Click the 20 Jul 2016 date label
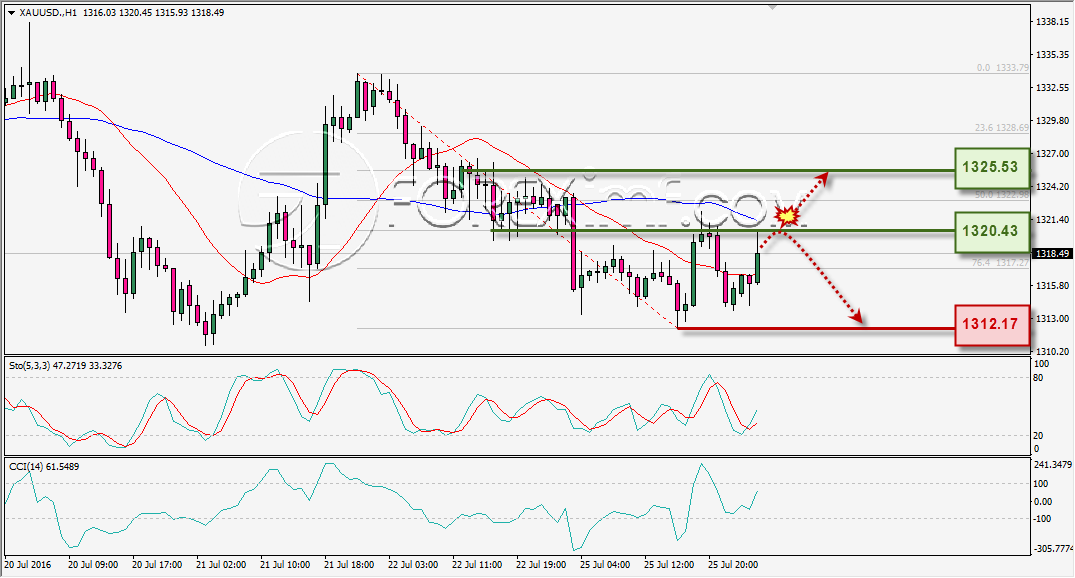1075x578 pixels. tap(27, 565)
